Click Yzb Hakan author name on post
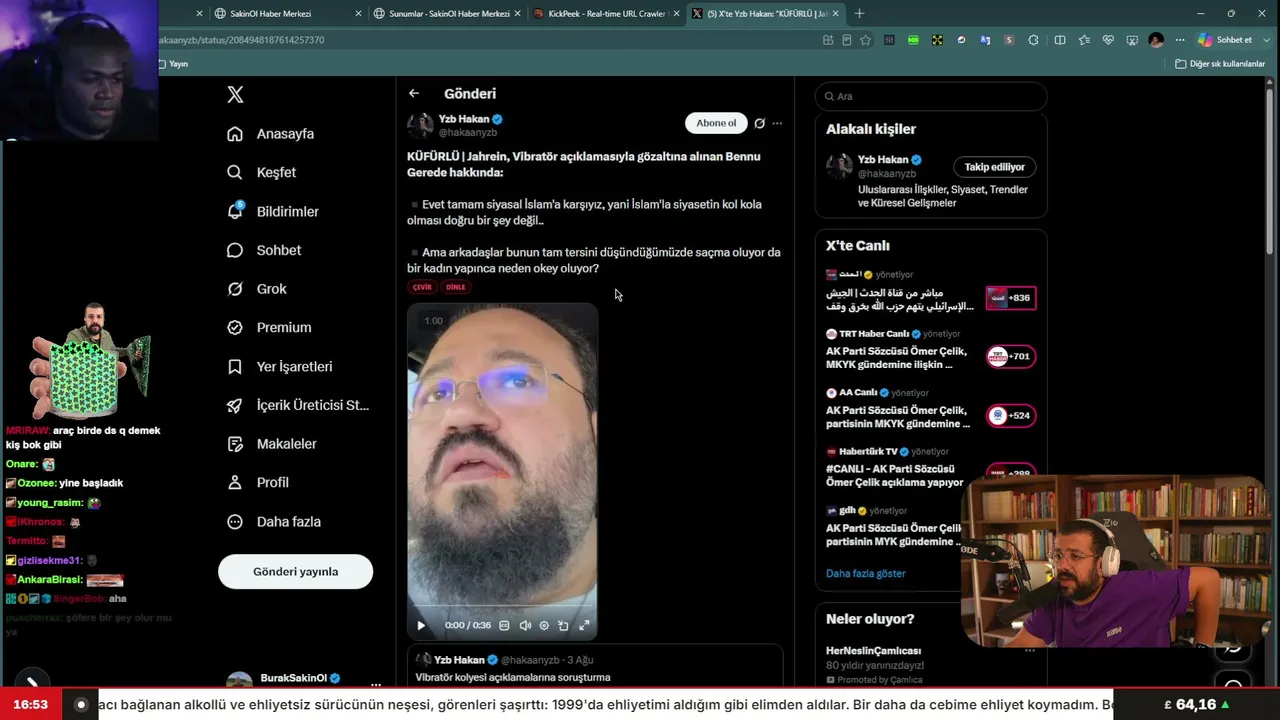This screenshot has height=720, width=1280. [x=464, y=119]
